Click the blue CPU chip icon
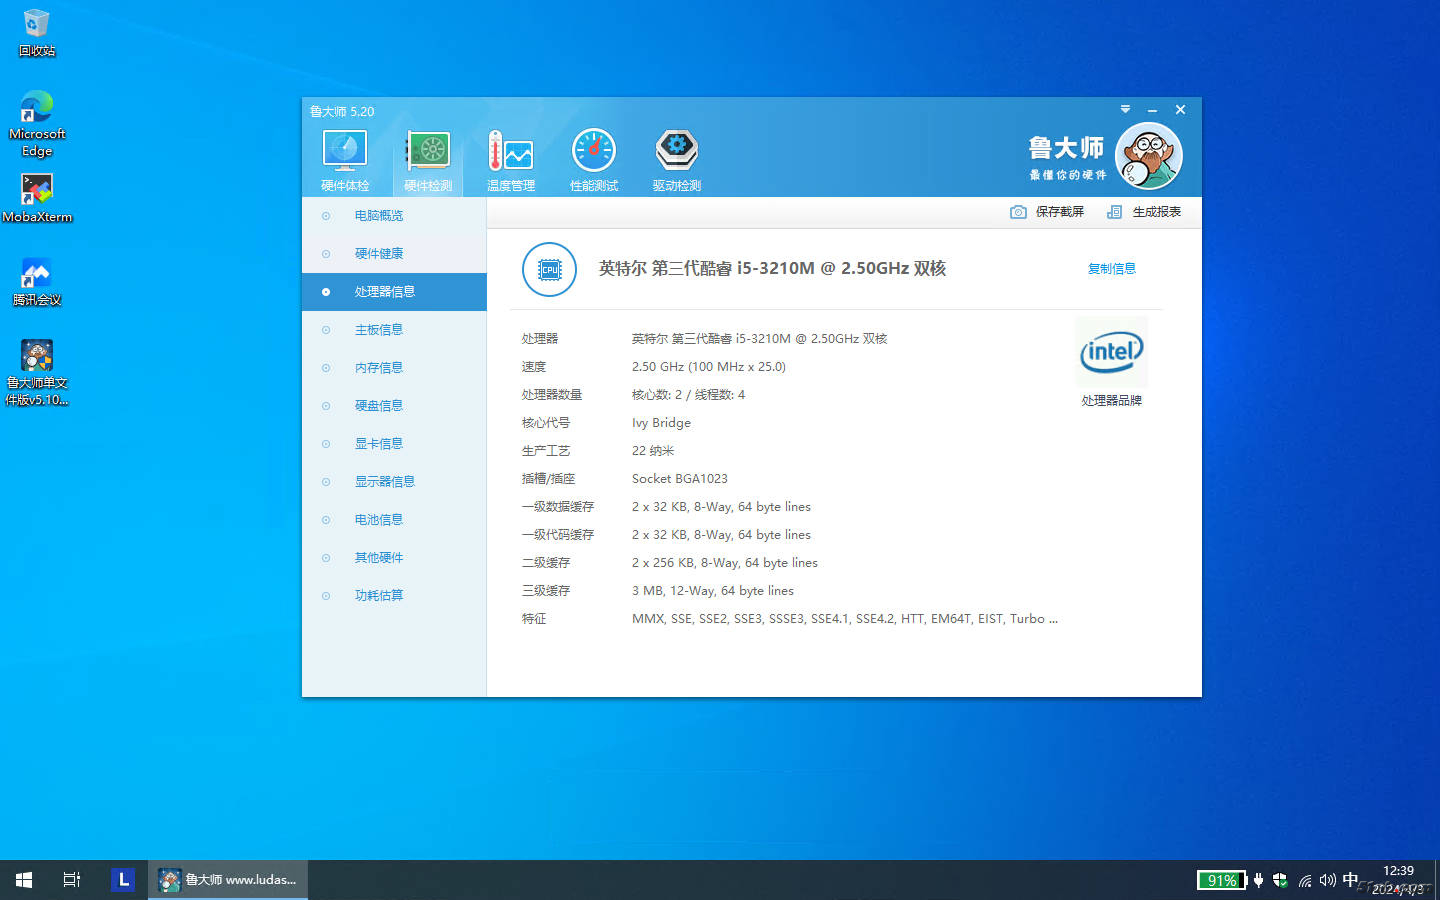Screen dimensions: 1440x900 [549, 269]
